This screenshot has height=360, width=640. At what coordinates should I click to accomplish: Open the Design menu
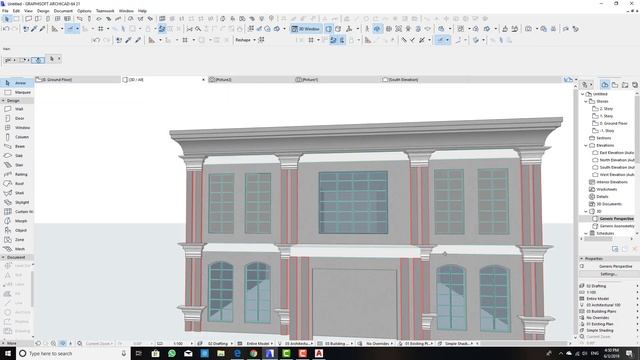coord(43,11)
